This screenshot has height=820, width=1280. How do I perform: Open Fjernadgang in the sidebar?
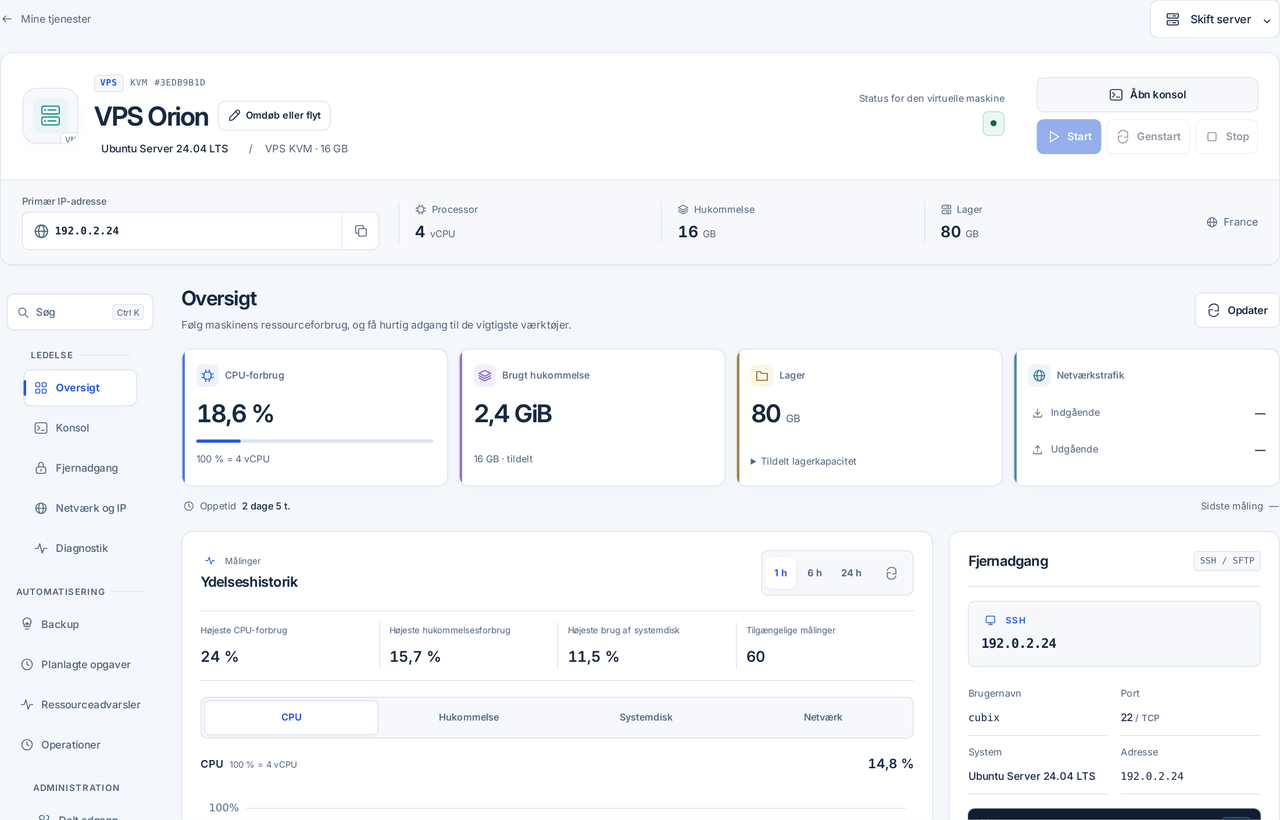click(80, 468)
